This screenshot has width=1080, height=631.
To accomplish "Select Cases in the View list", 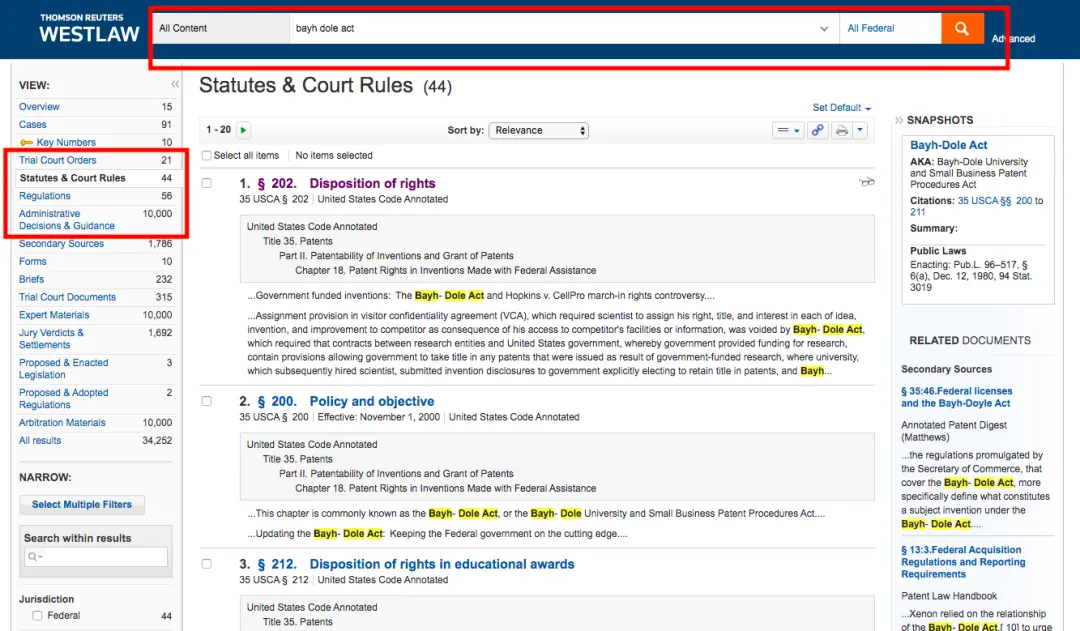I will (x=32, y=125).
